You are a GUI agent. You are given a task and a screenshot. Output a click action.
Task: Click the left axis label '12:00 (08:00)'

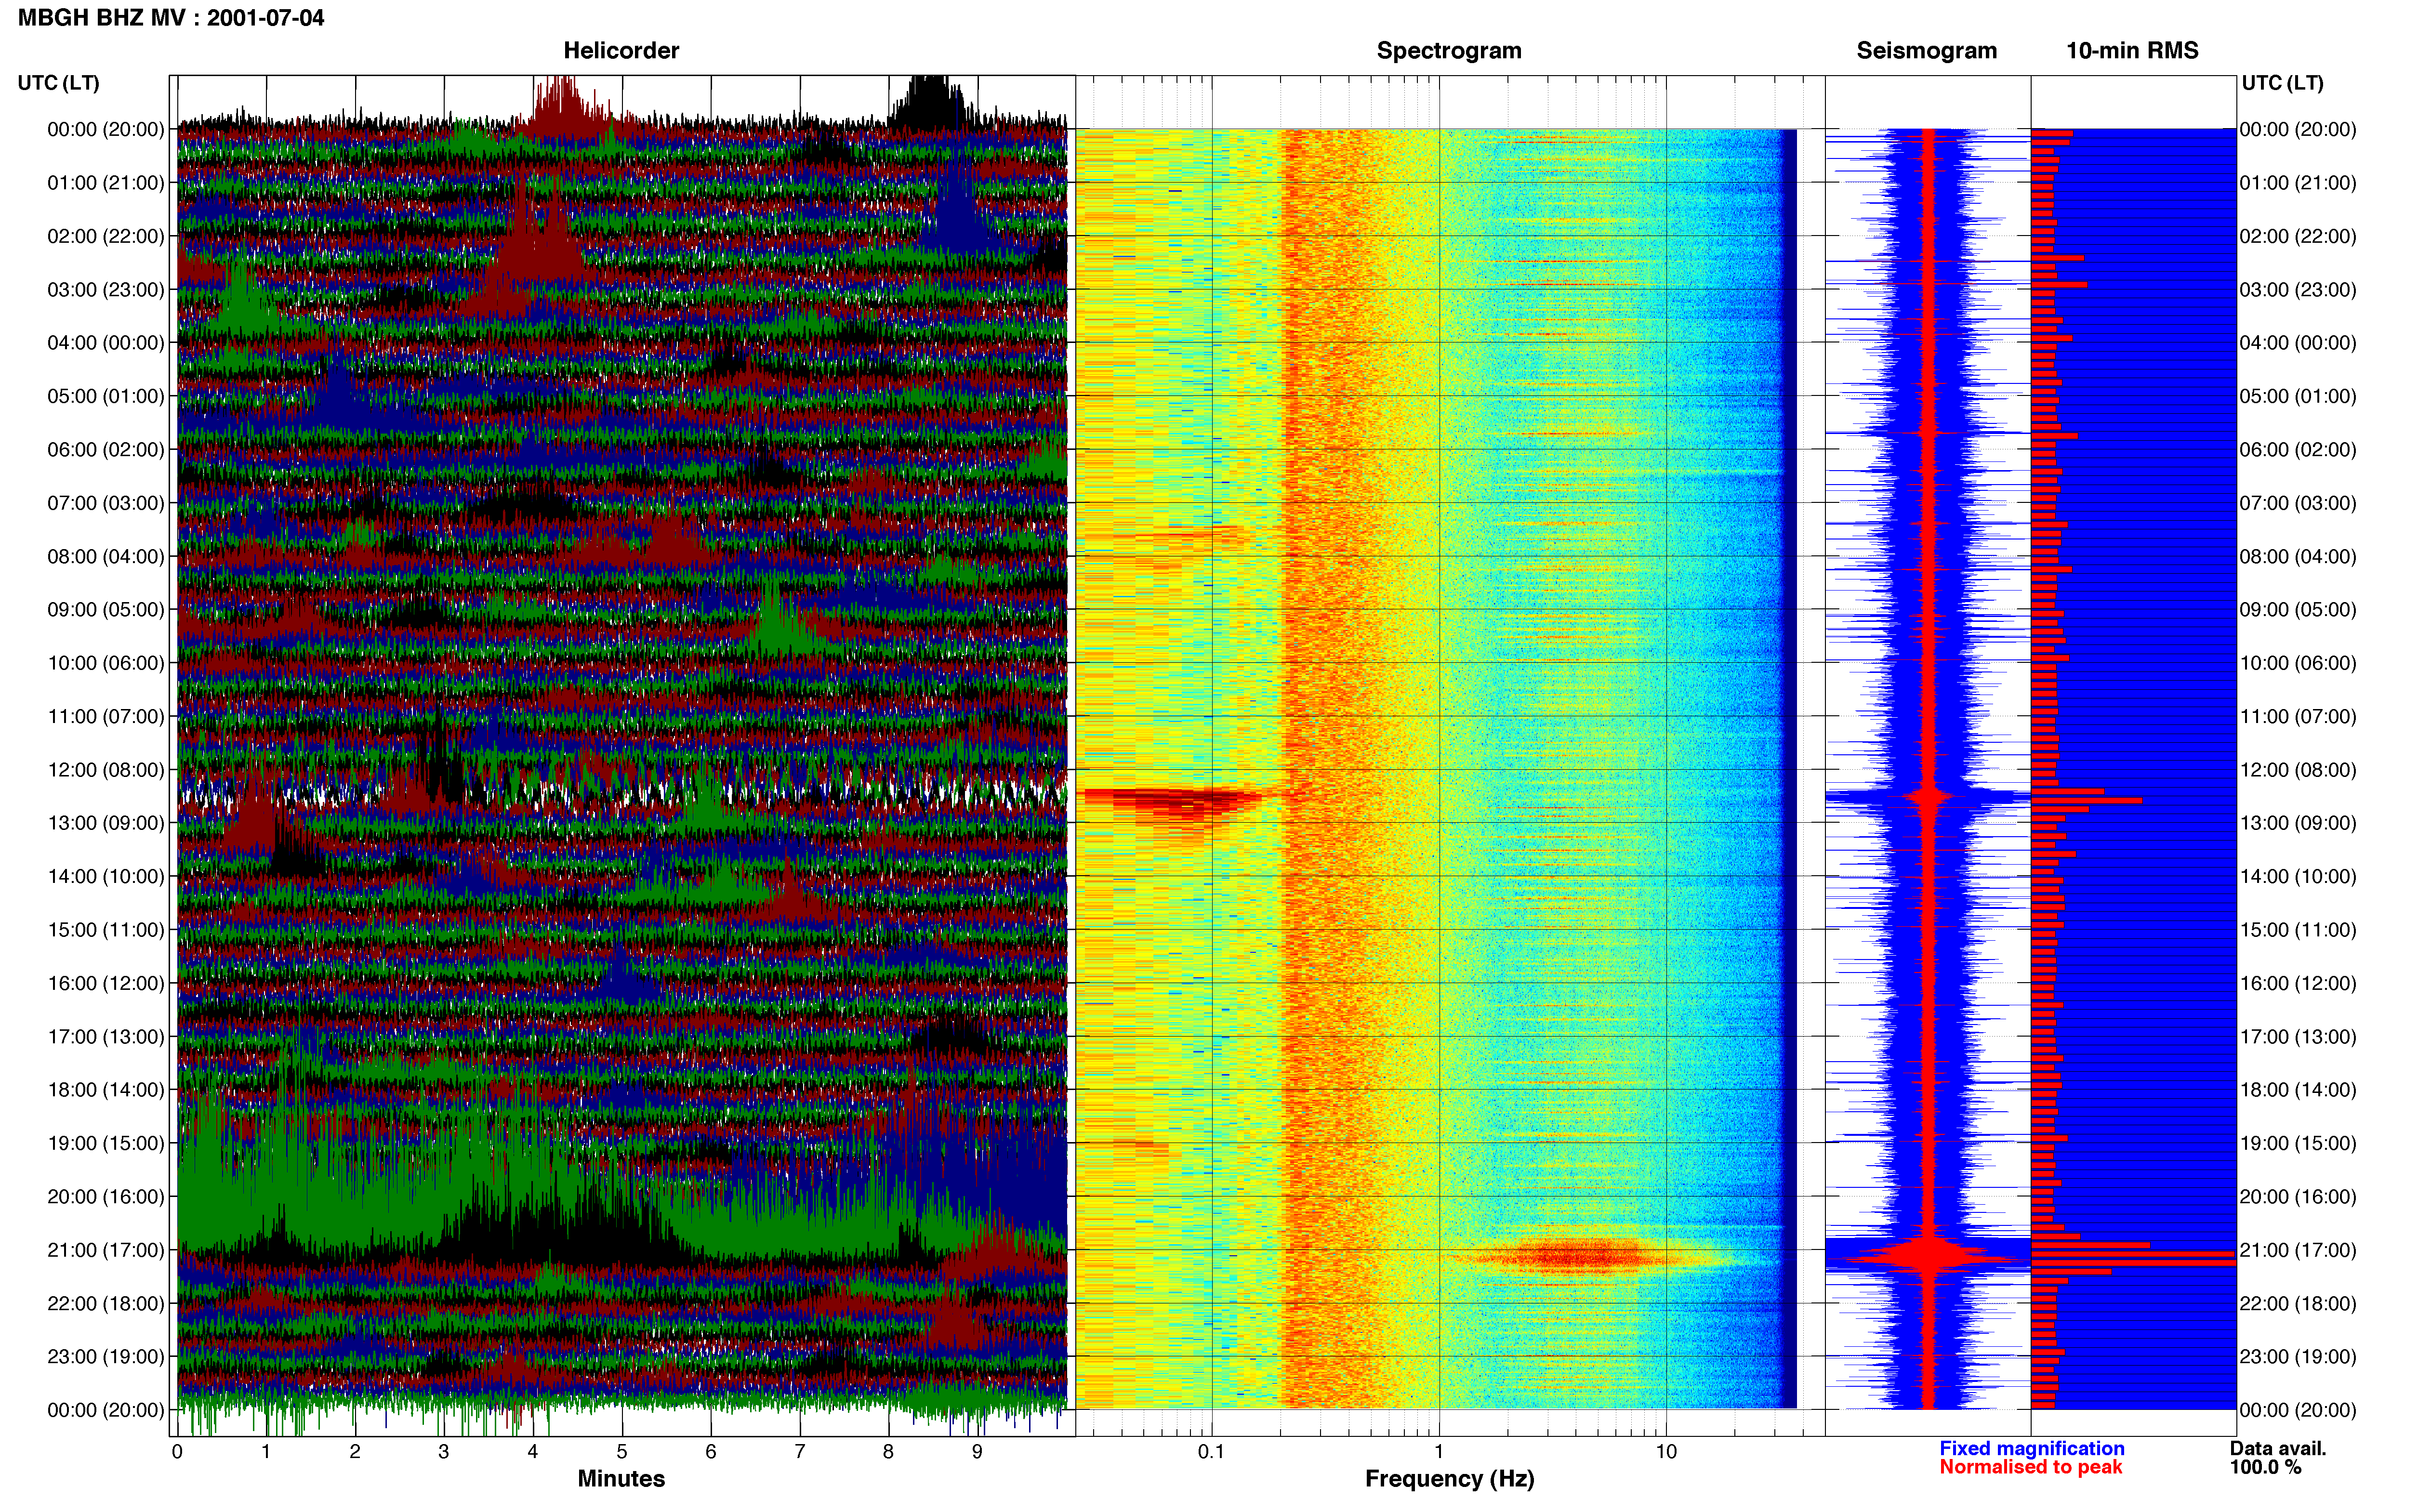pyautogui.click(x=106, y=770)
